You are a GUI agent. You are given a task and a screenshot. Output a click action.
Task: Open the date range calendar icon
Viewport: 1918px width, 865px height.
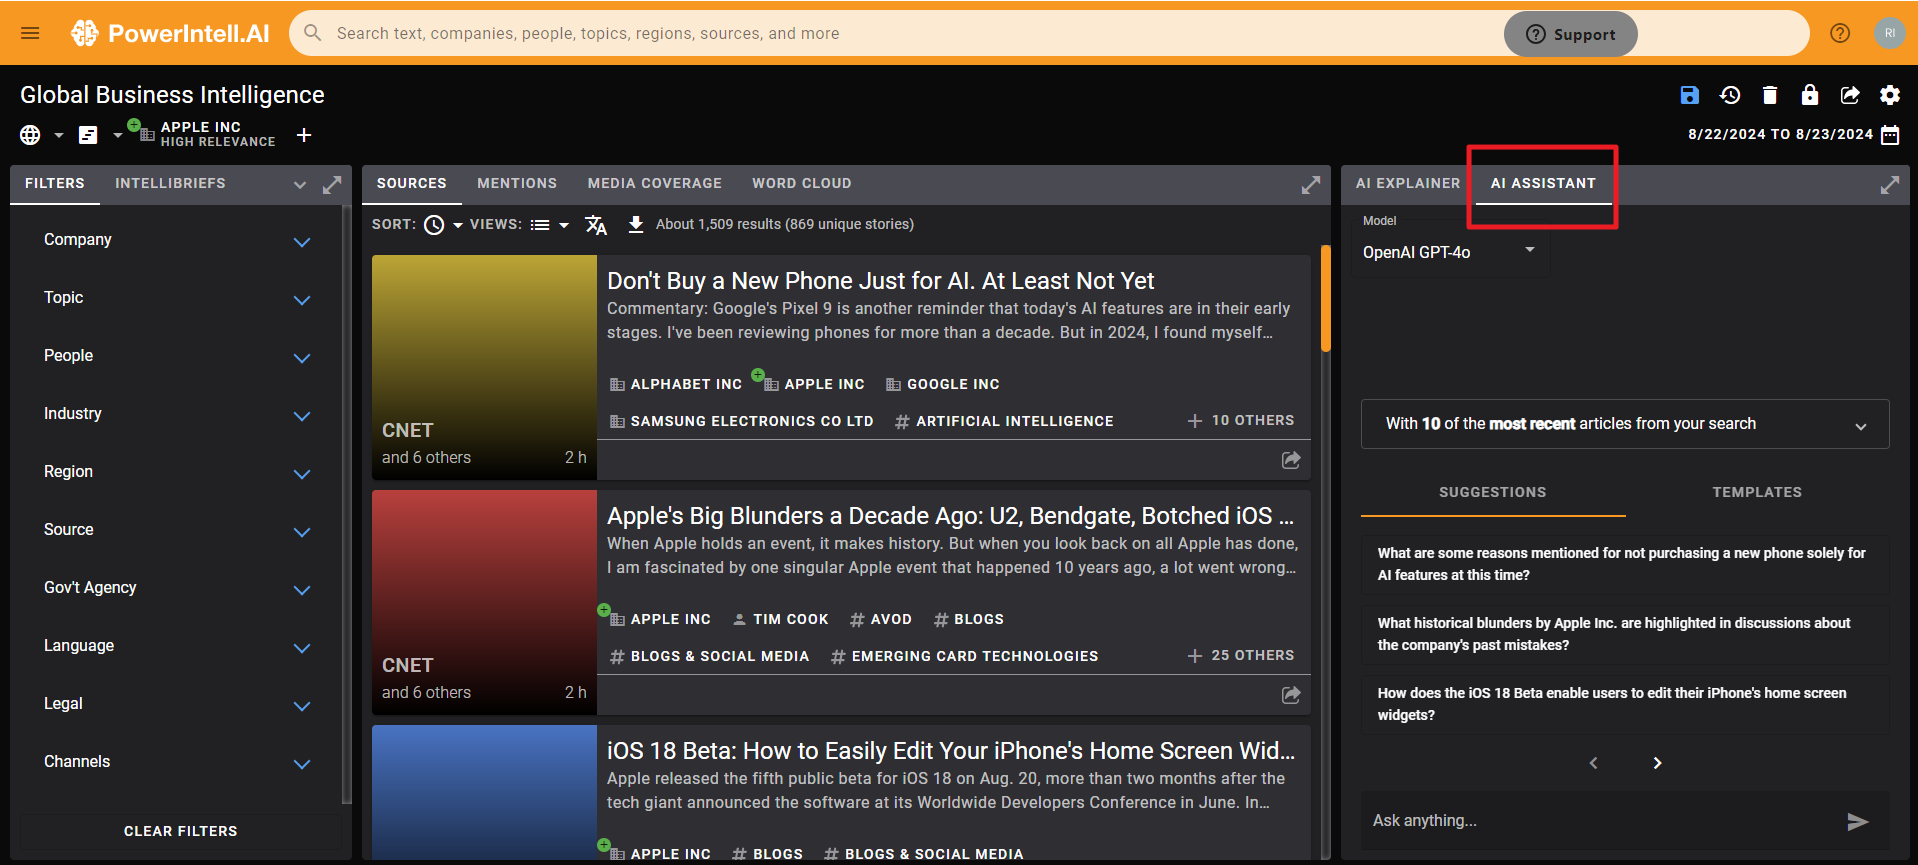click(1890, 135)
